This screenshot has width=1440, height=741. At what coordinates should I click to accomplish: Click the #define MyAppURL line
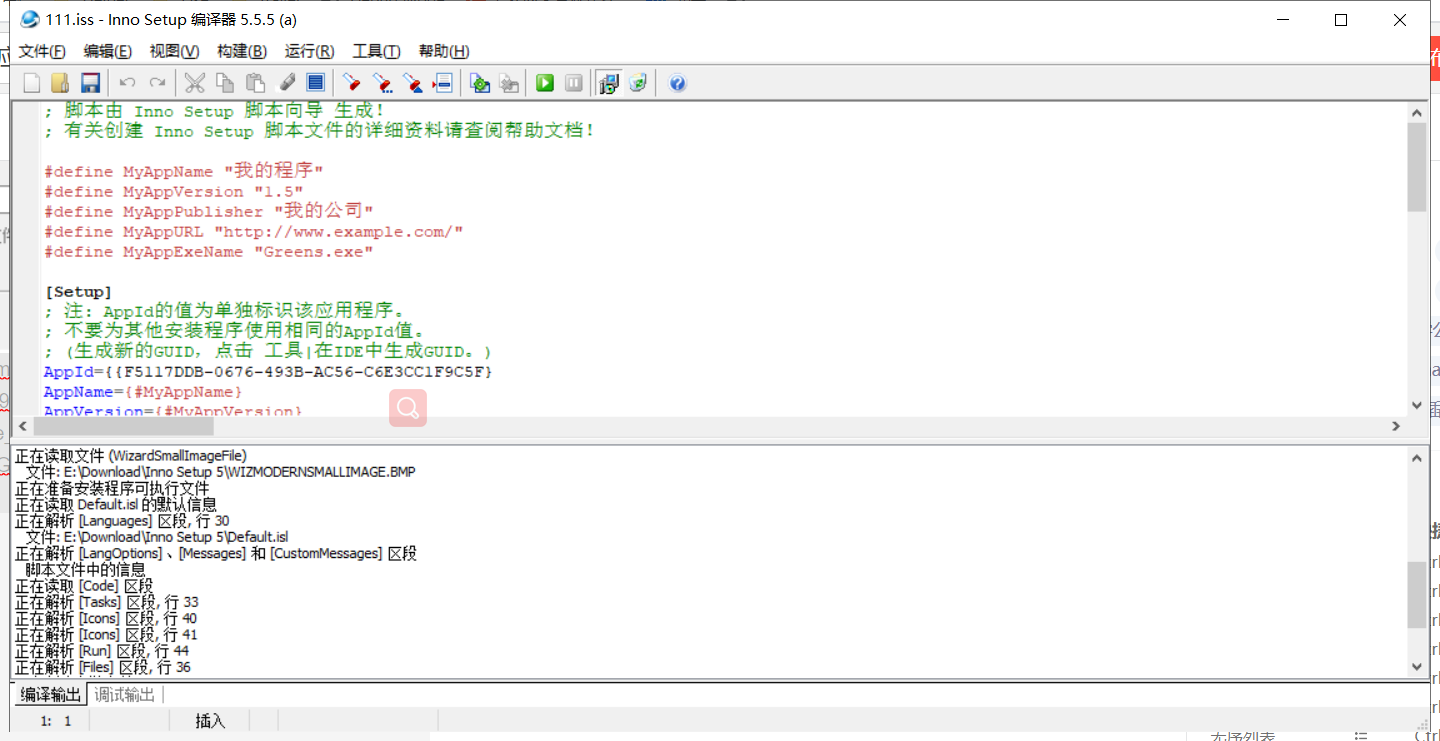pyautogui.click(x=254, y=232)
